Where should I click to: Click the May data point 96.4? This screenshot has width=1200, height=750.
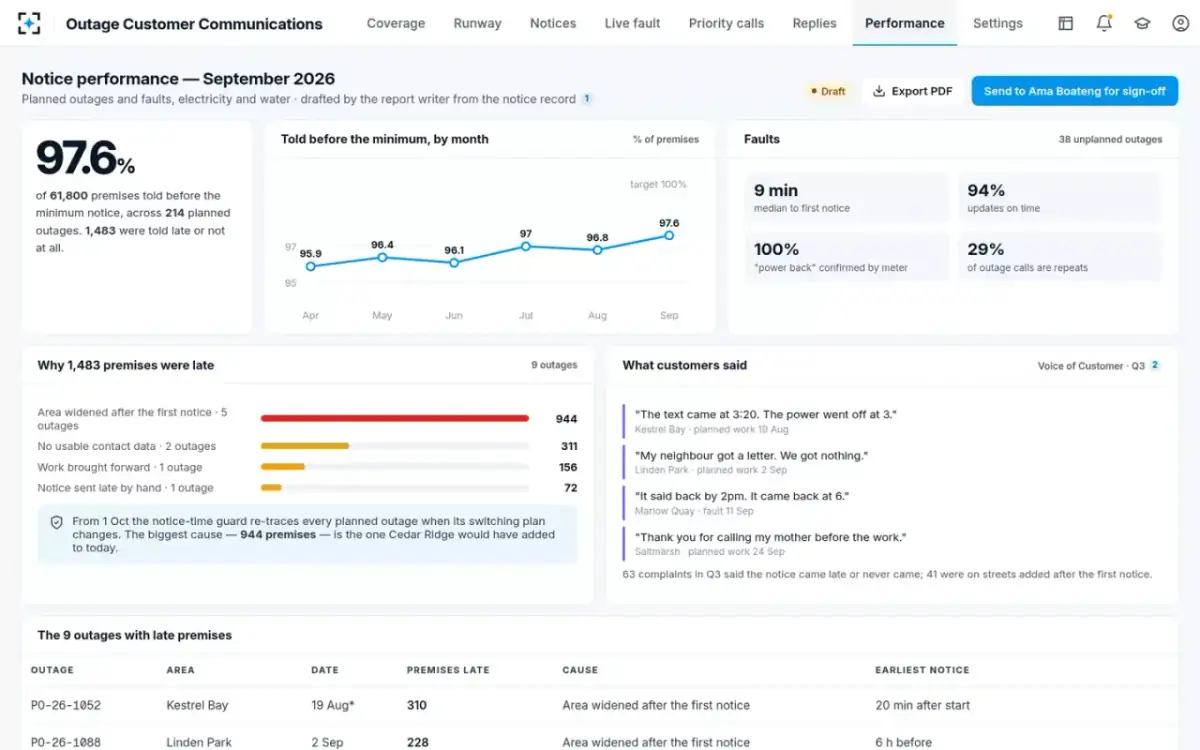pos(382,258)
